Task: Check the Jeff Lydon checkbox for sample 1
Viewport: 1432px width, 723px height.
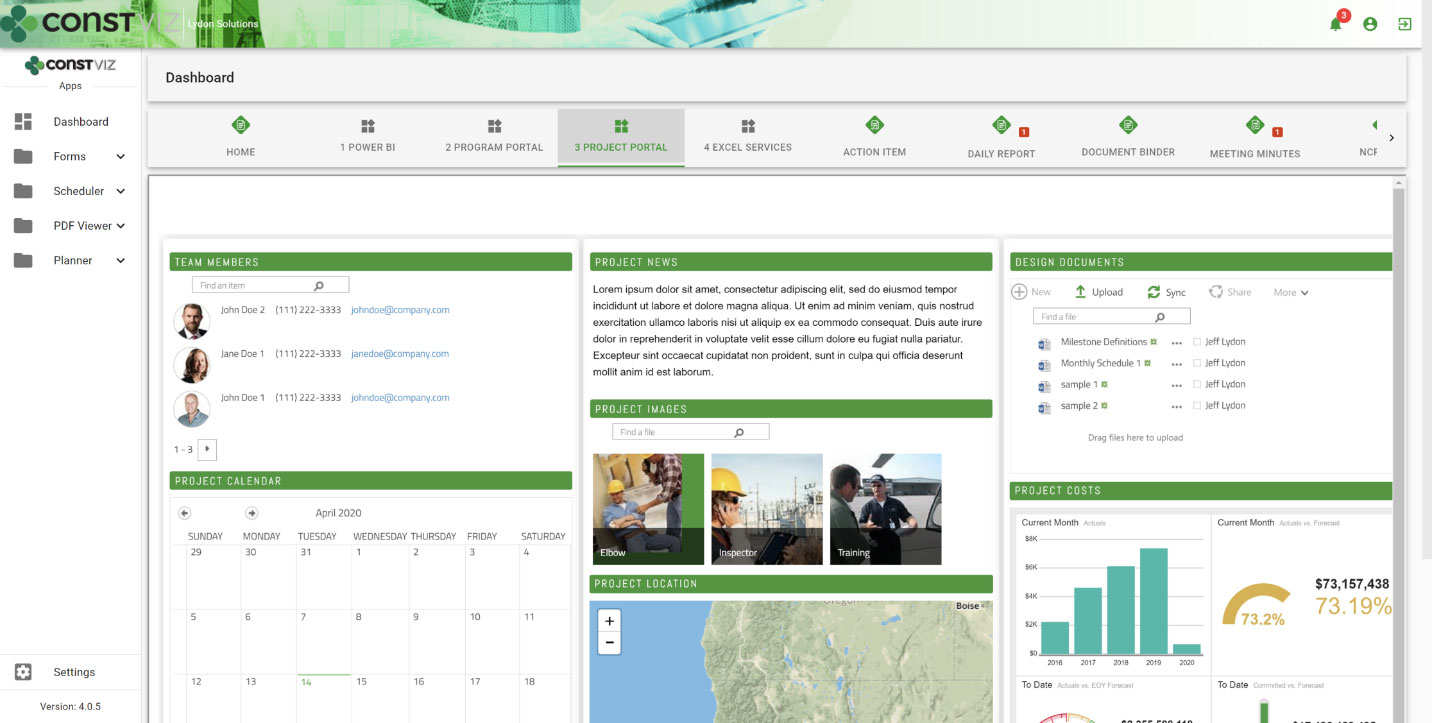Action: [1196, 384]
